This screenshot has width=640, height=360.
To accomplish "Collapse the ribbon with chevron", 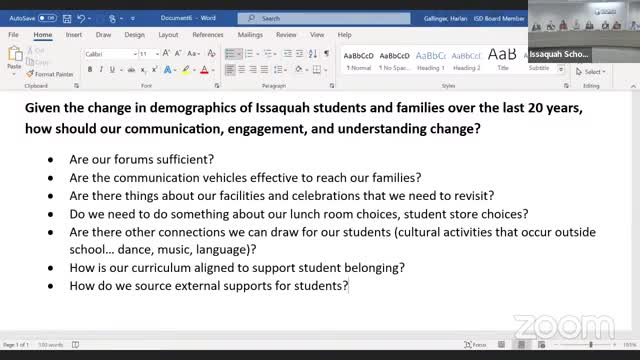I will [633, 87].
